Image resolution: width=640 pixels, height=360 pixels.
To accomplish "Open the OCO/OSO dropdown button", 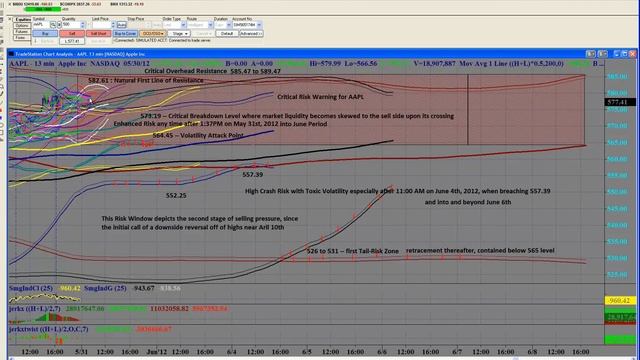I will (x=153, y=33).
